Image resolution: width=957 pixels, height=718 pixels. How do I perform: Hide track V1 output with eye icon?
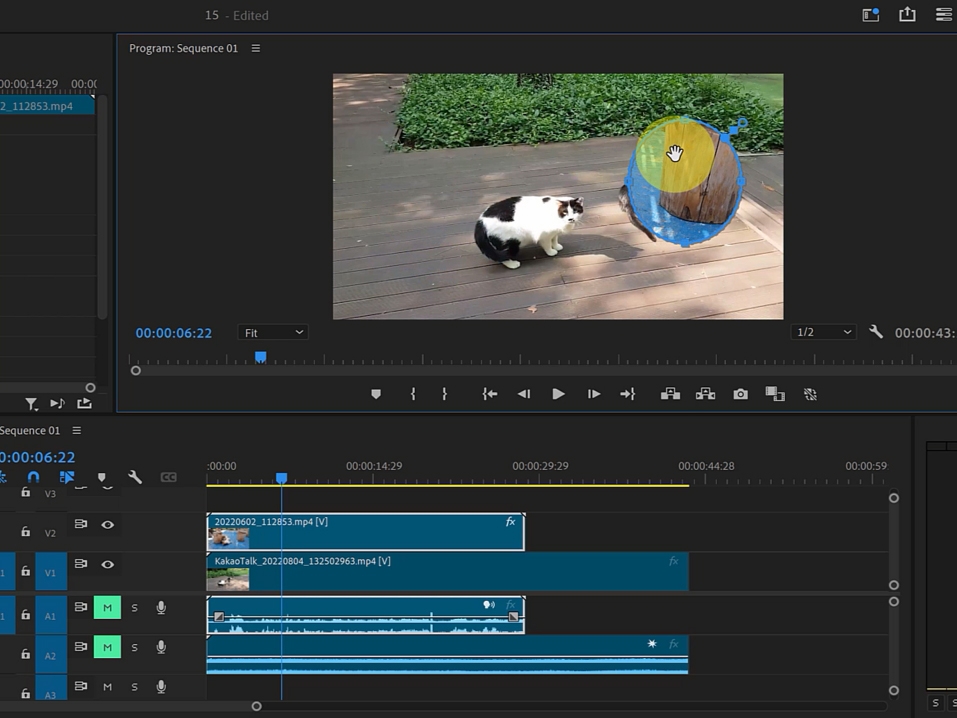(107, 564)
